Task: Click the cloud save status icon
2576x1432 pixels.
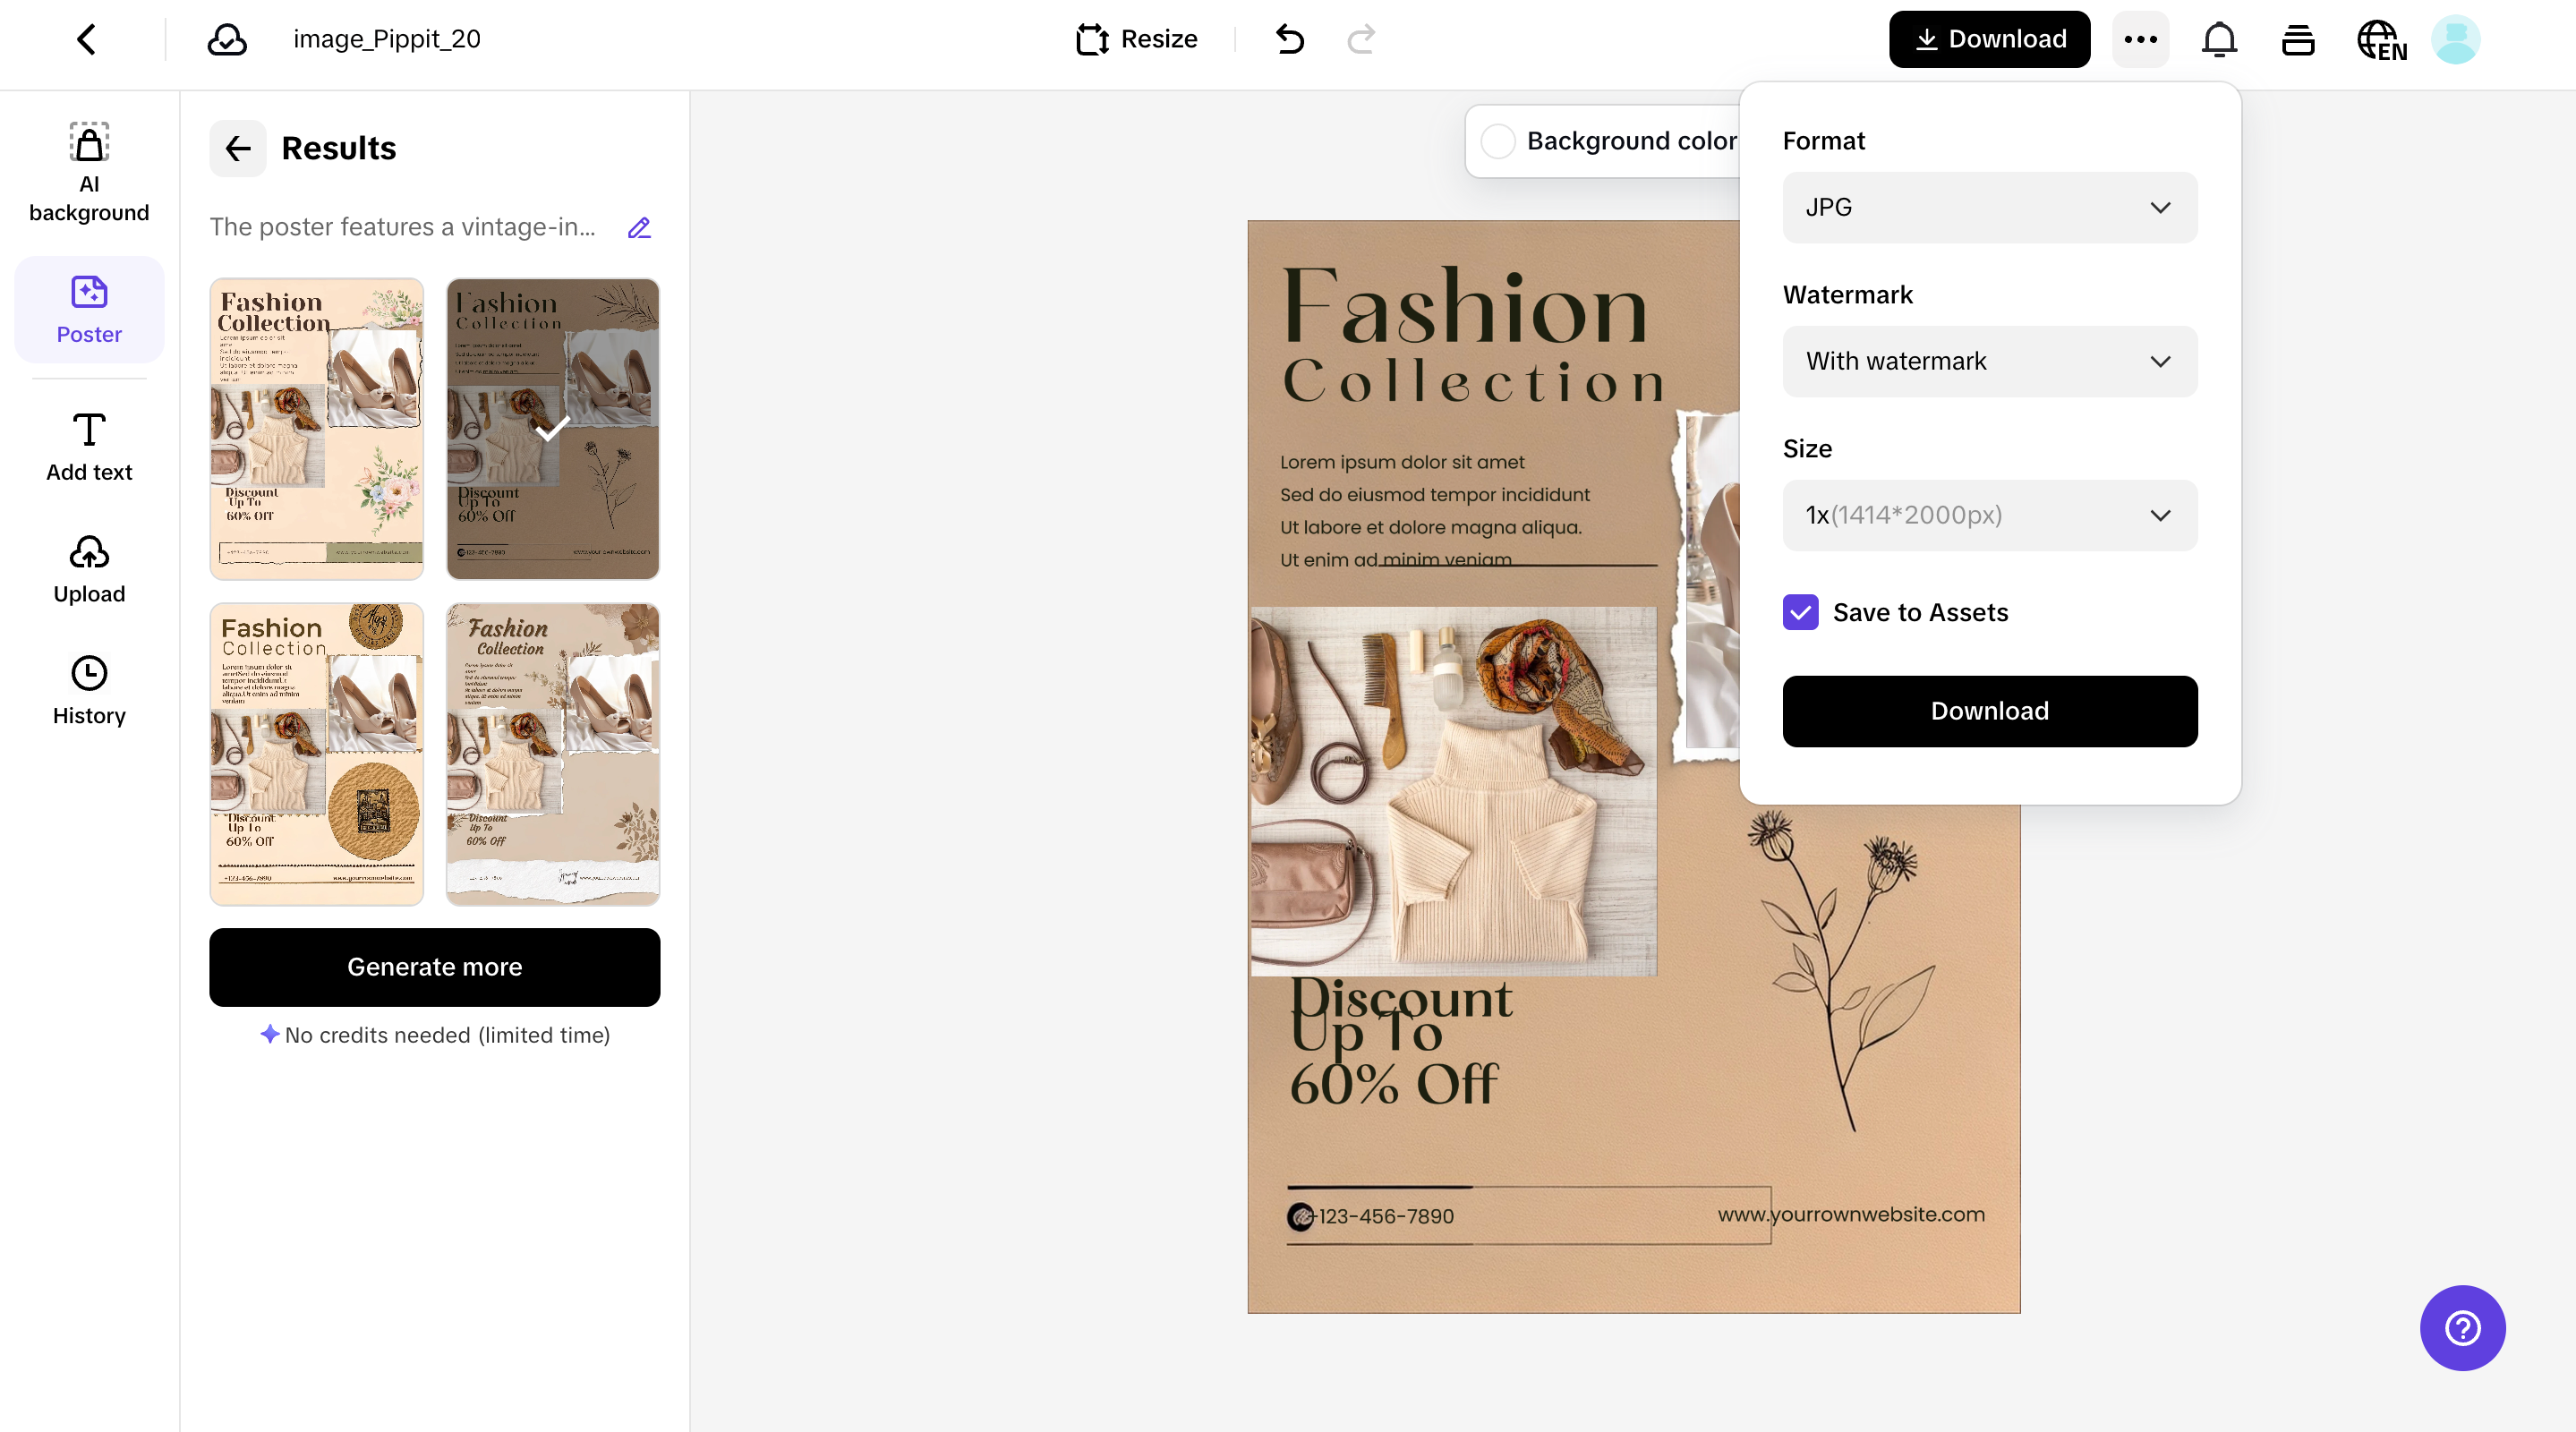Action: pyautogui.click(x=227, y=40)
